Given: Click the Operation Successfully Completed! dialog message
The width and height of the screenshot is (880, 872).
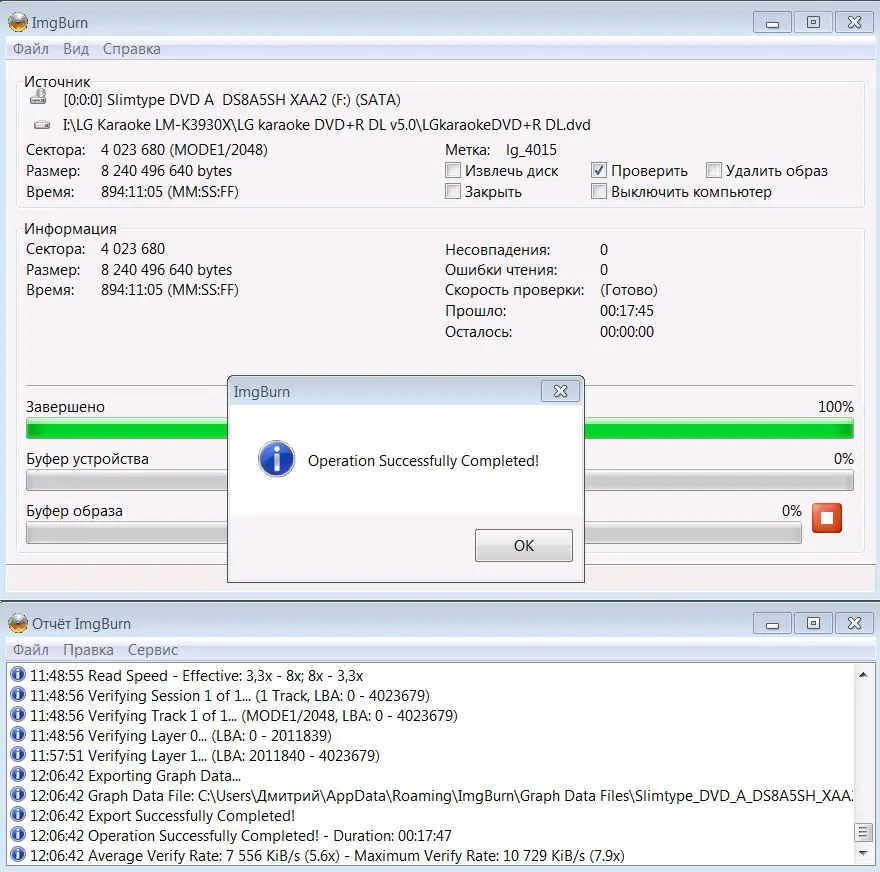Looking at the screenshot, I should (423, 461).
